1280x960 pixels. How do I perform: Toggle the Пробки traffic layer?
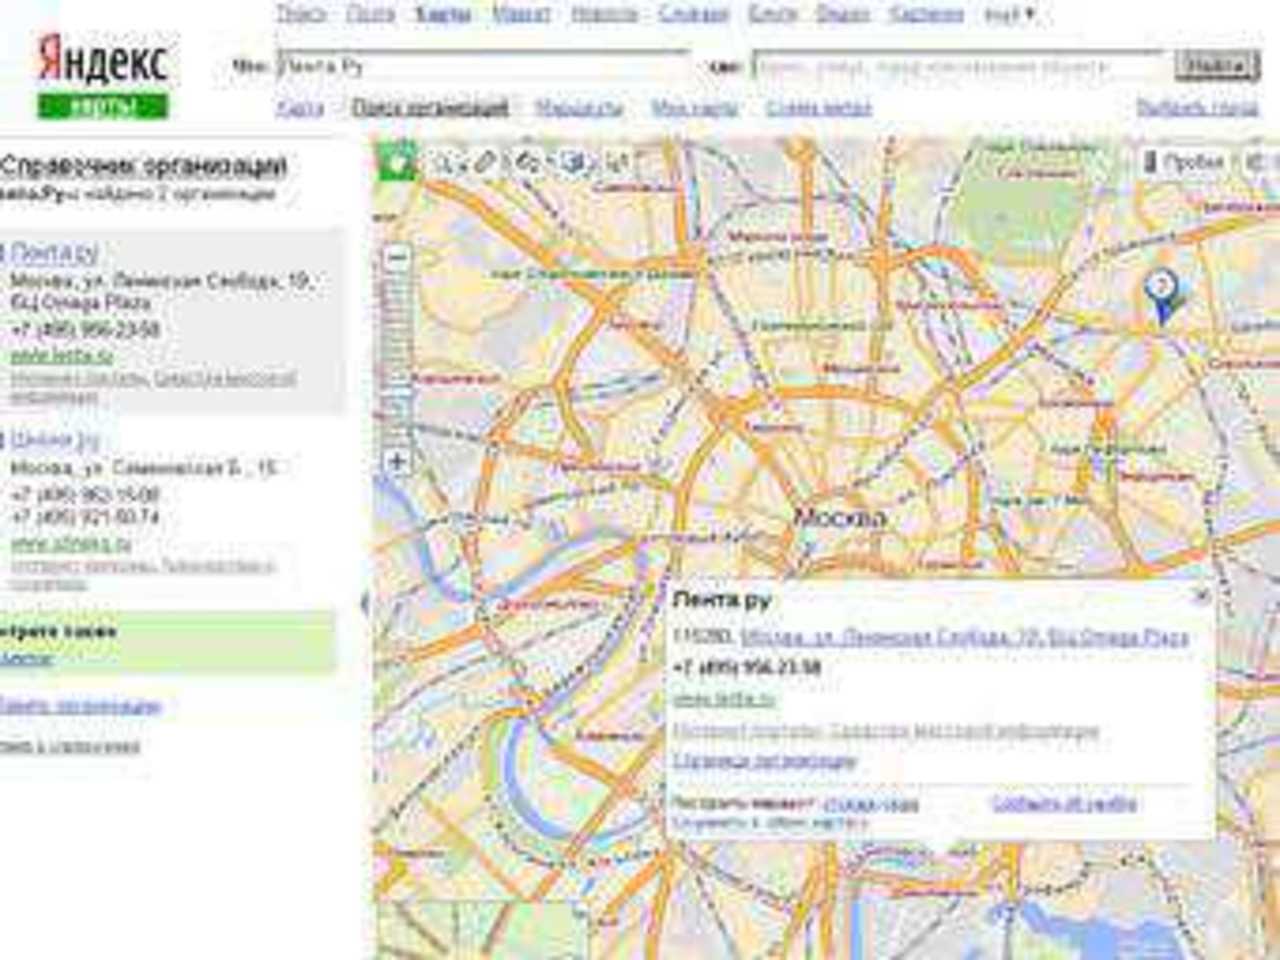[x=1186, y=161]
